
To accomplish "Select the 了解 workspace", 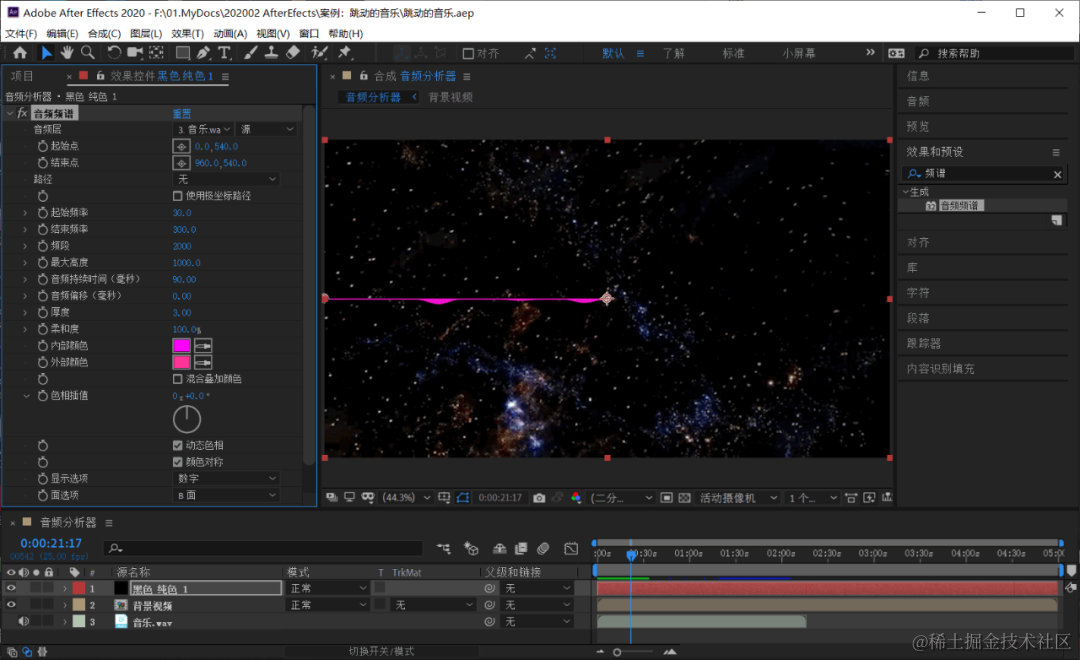I will 674,53.
